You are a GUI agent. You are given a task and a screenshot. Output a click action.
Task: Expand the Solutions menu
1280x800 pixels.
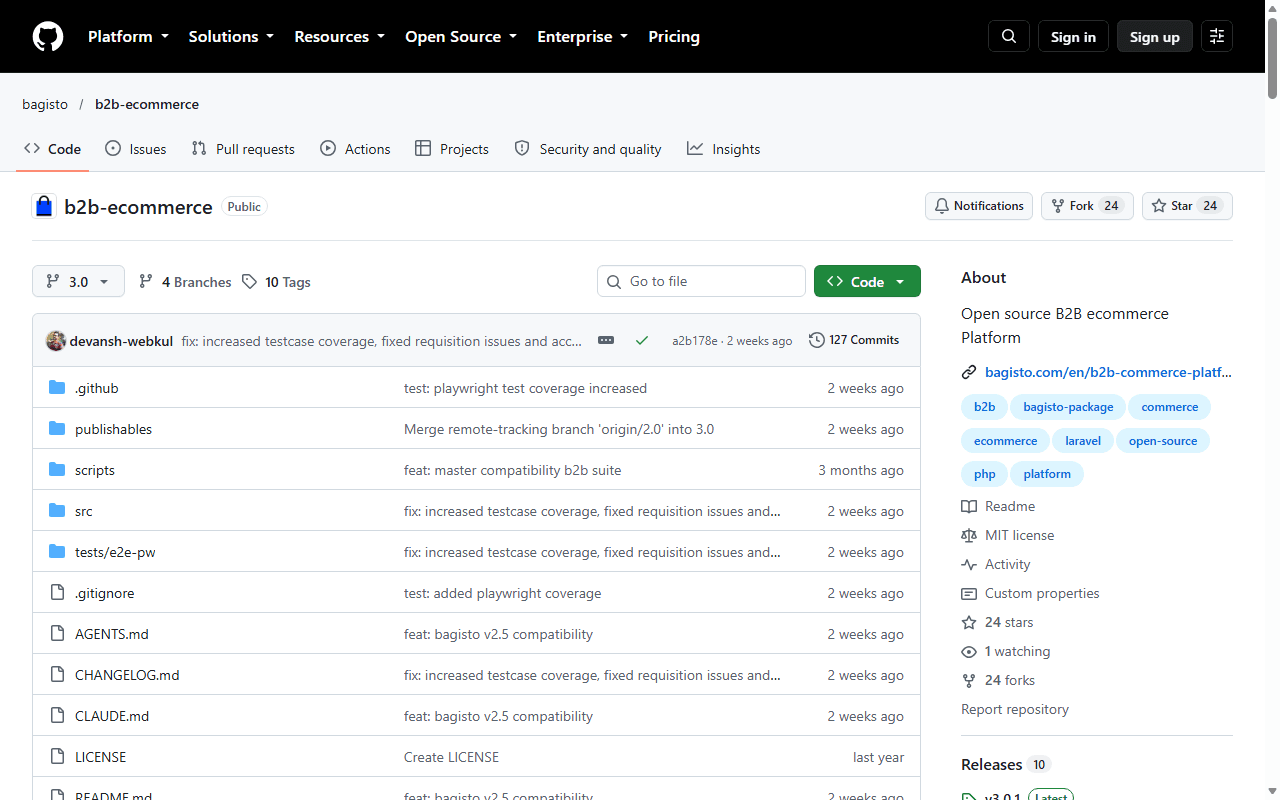(x=231, y=37)
